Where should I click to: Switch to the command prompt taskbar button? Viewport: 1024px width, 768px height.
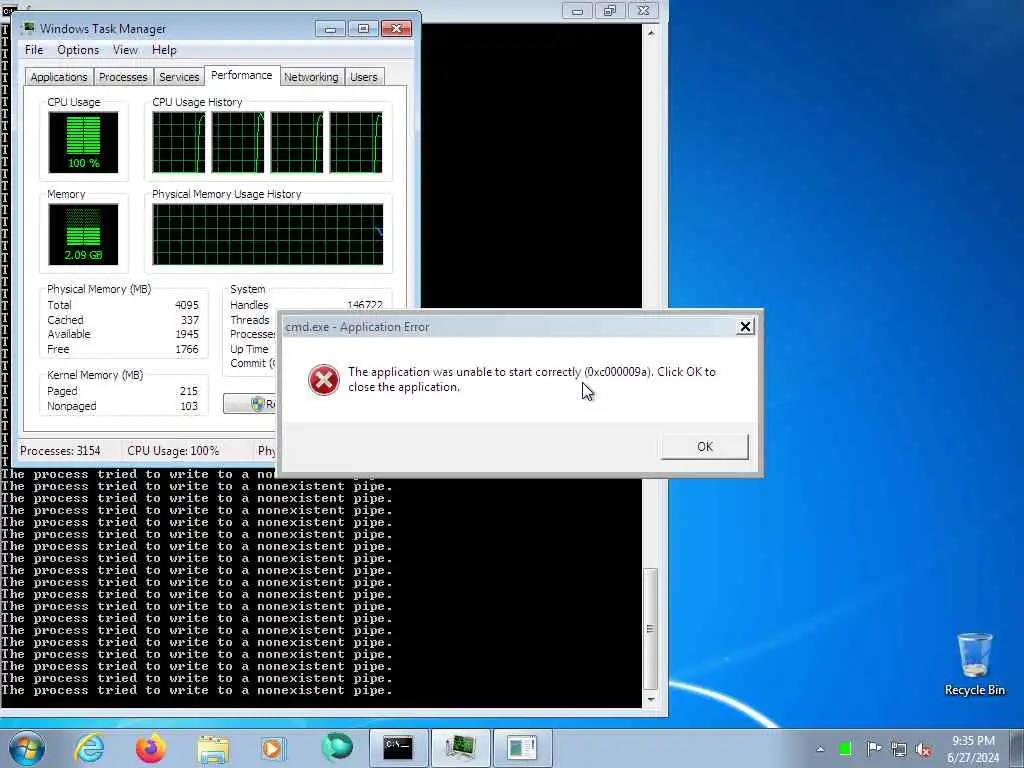(x=398, y=748)
